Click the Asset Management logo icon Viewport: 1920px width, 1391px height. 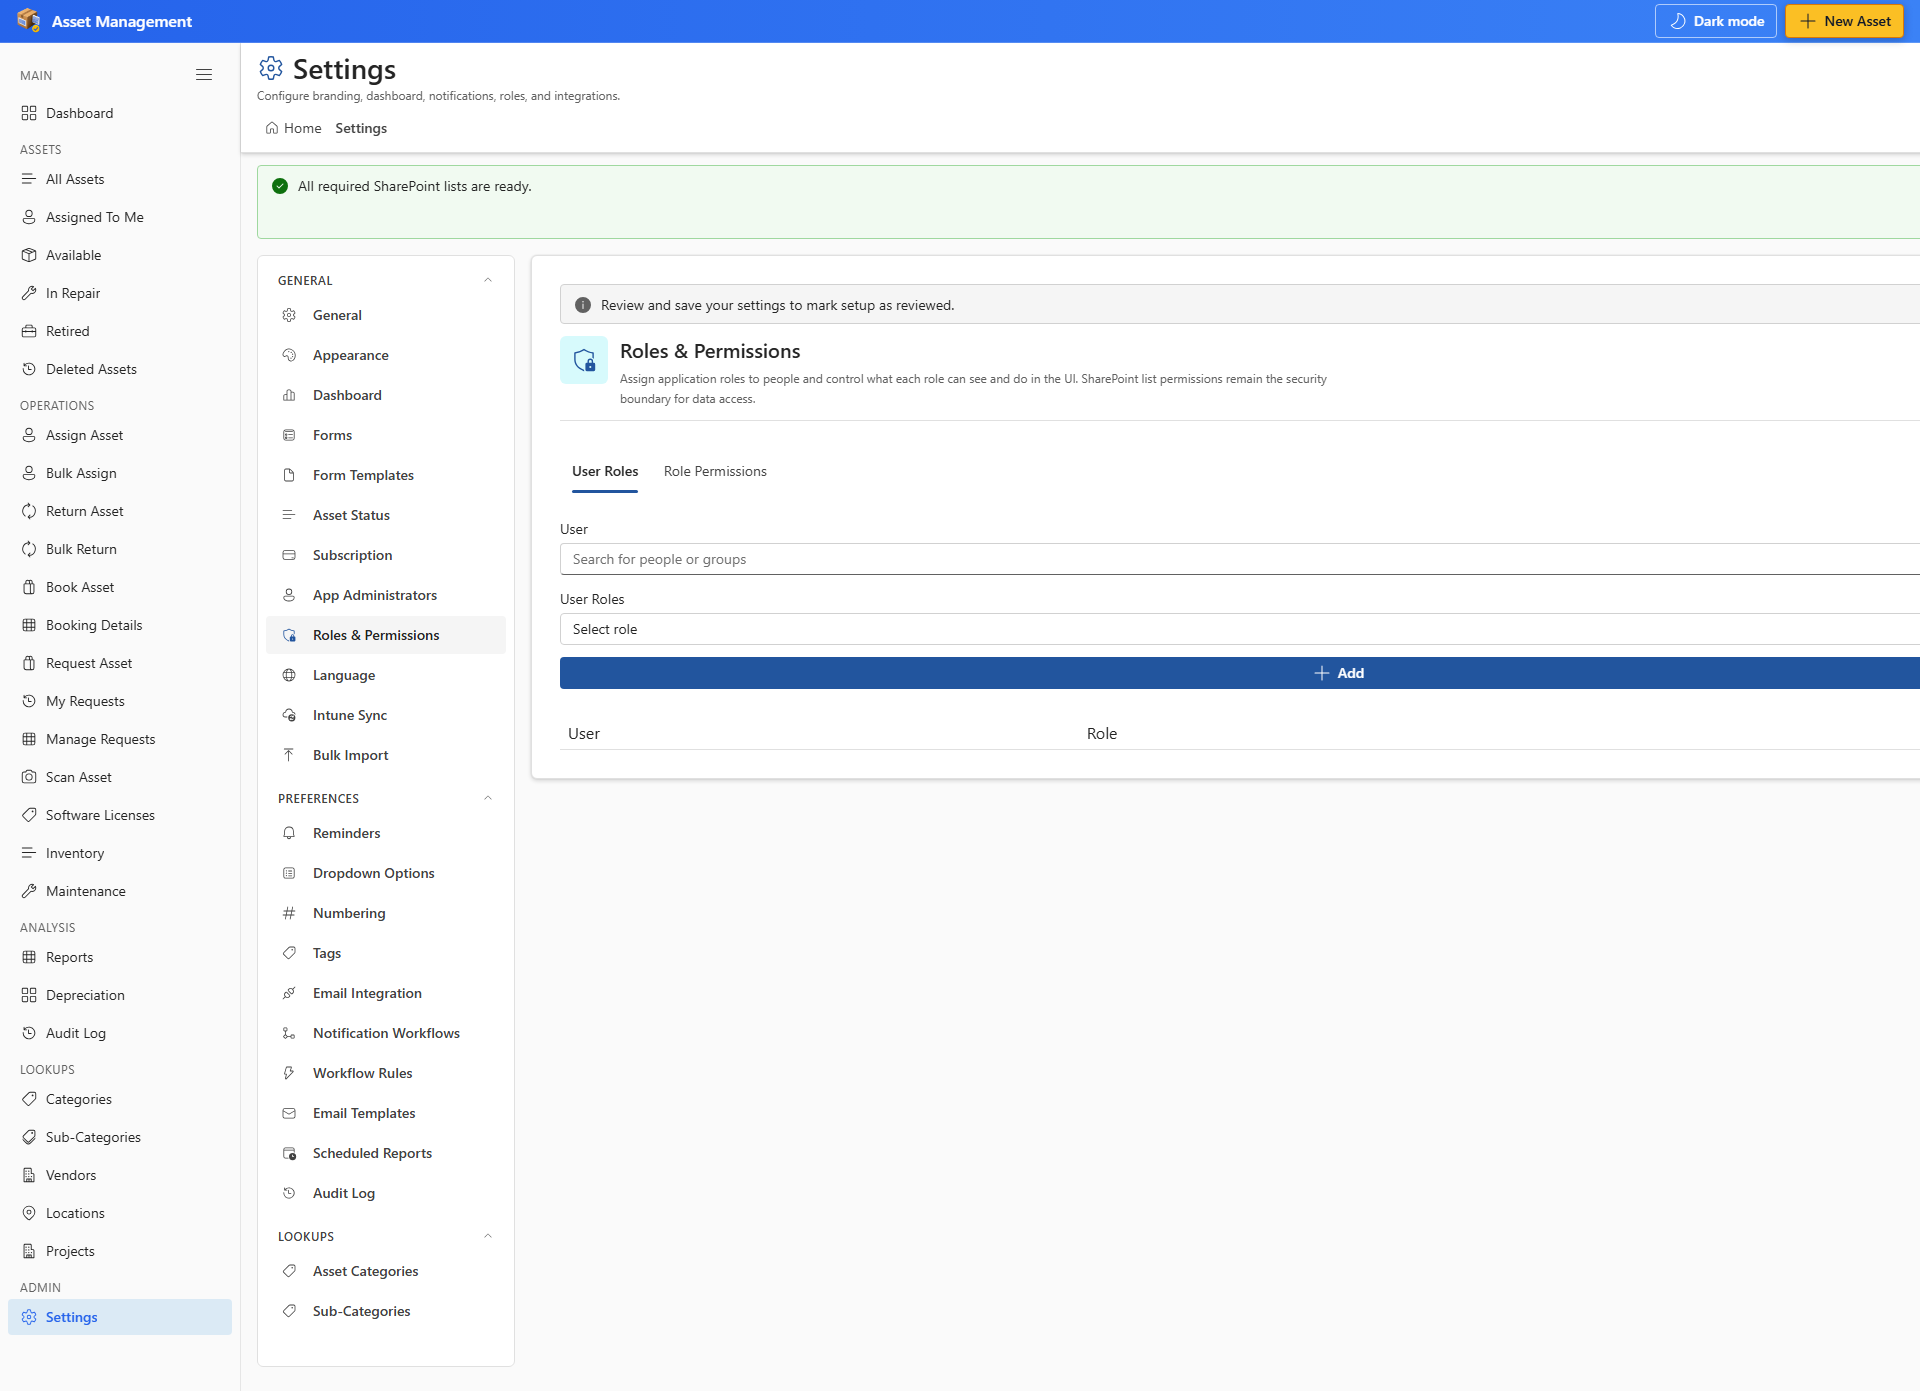28,21
